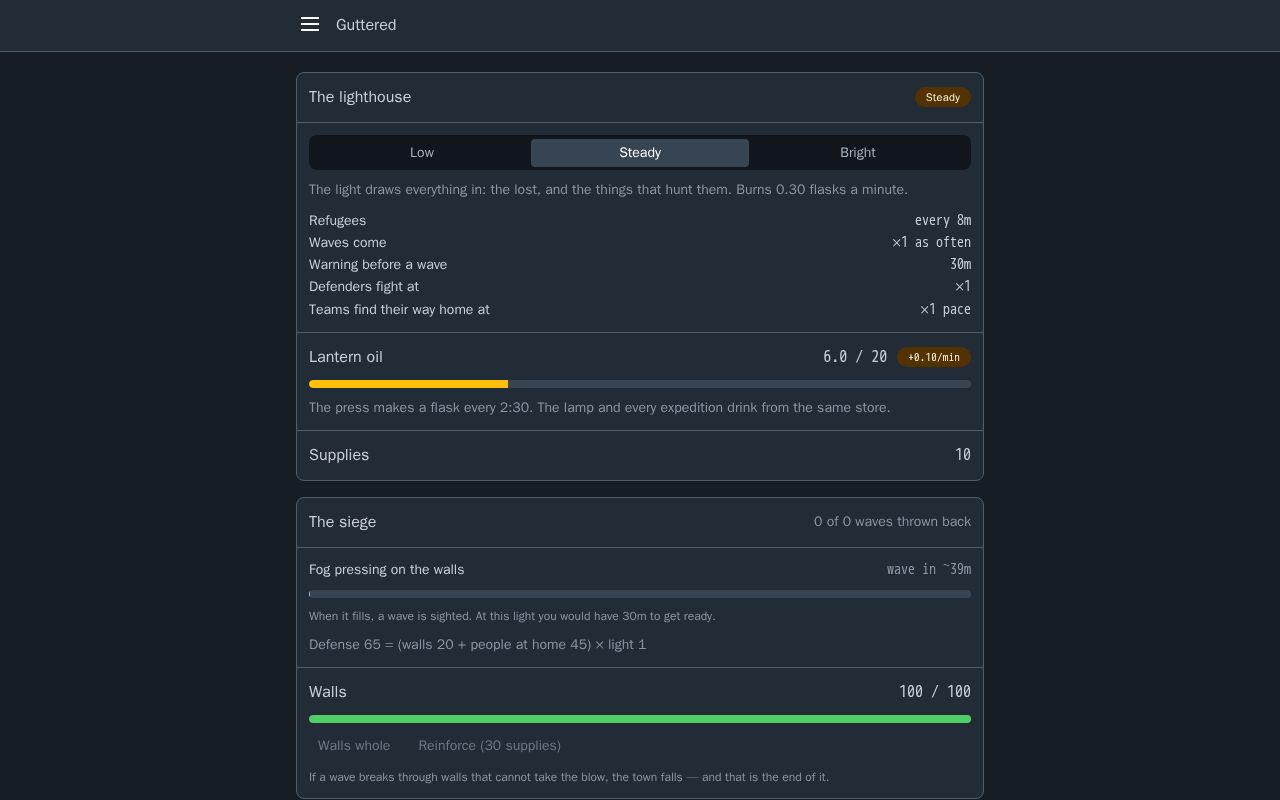The width and height of the screenshot is (1280, 800).
Task: Click the Walls strength progress bar
Action: 640,719
